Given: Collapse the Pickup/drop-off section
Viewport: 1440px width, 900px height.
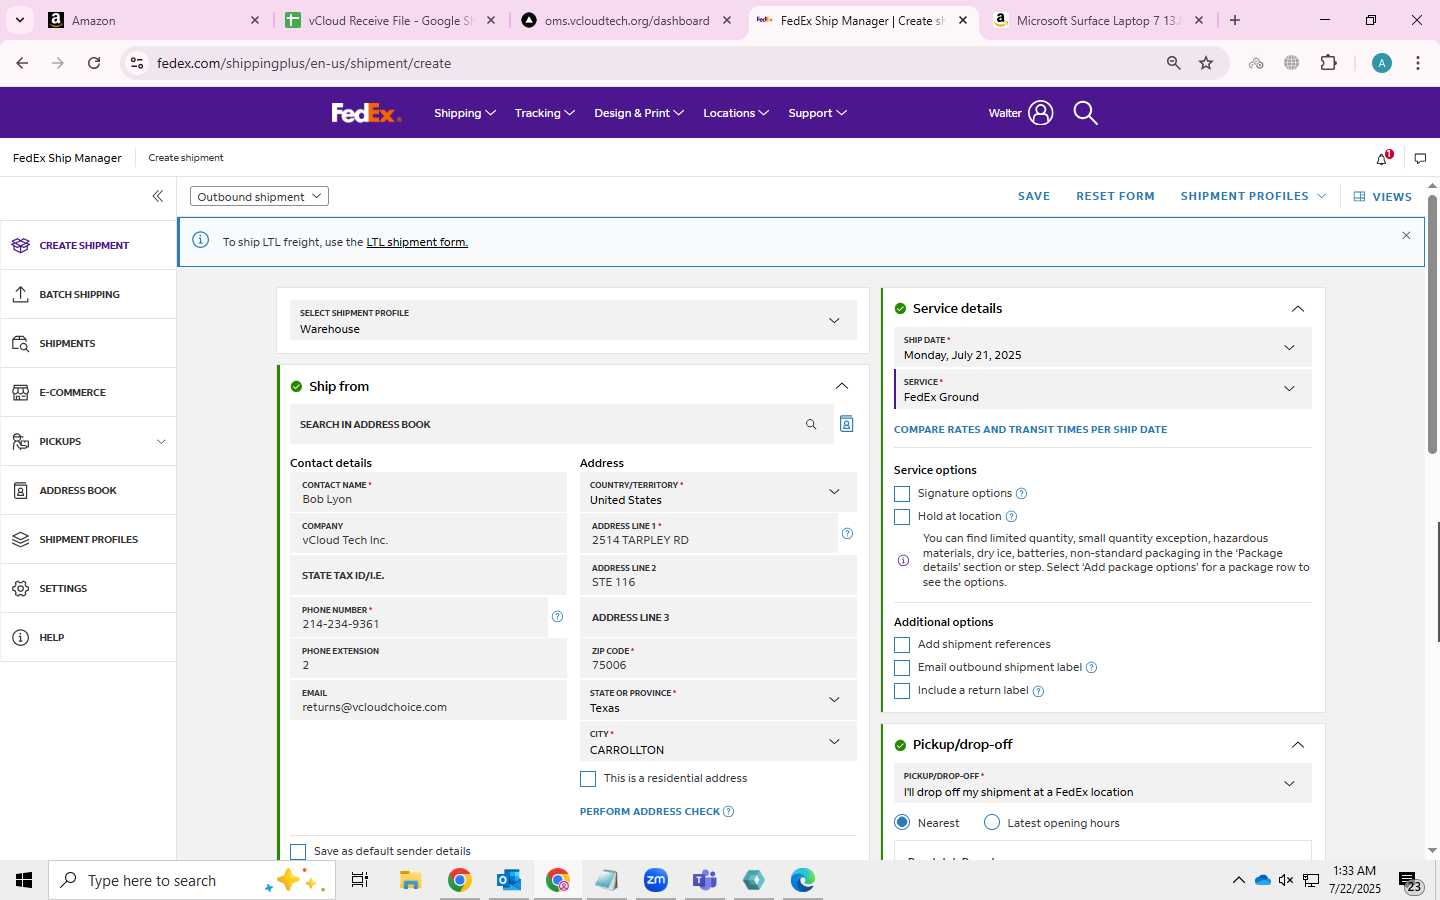Looking at the screenshot, I should 1298,745.
